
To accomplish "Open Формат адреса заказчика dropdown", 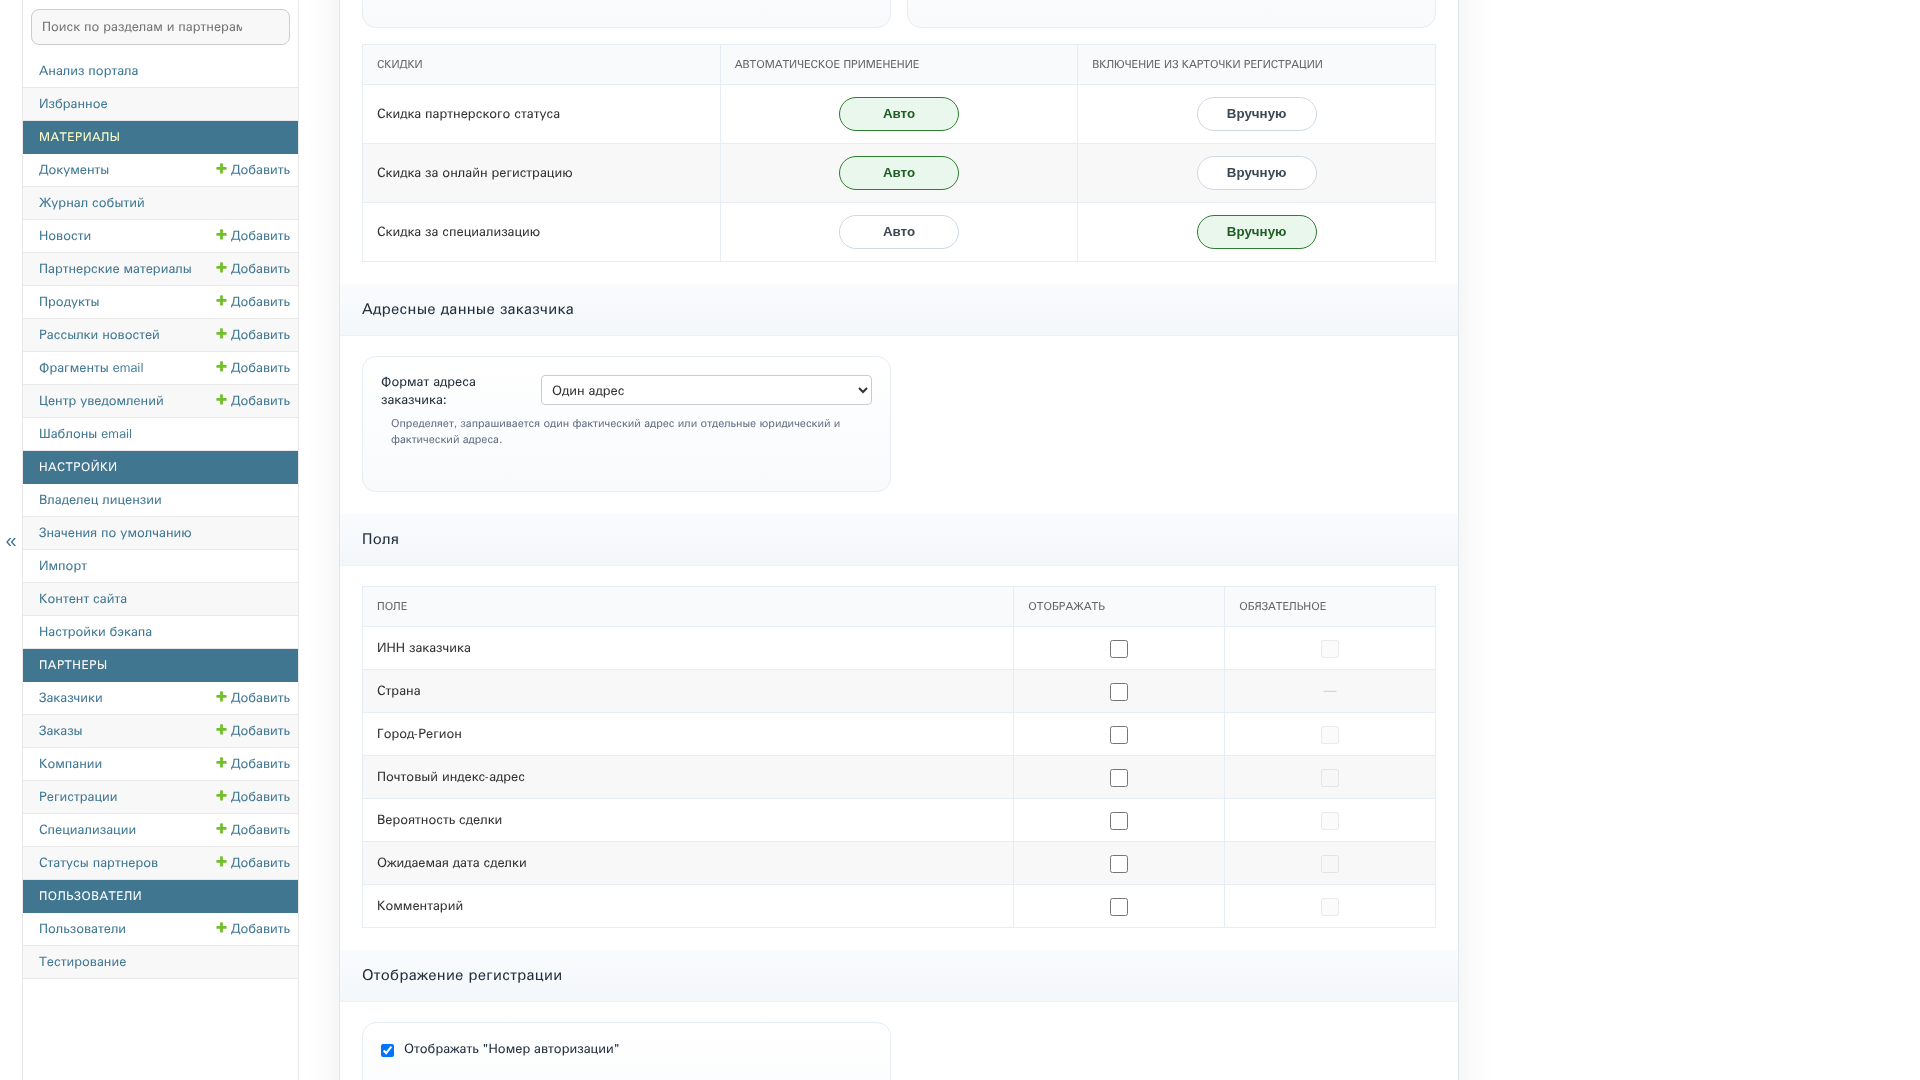I will [x=706, y=390].
